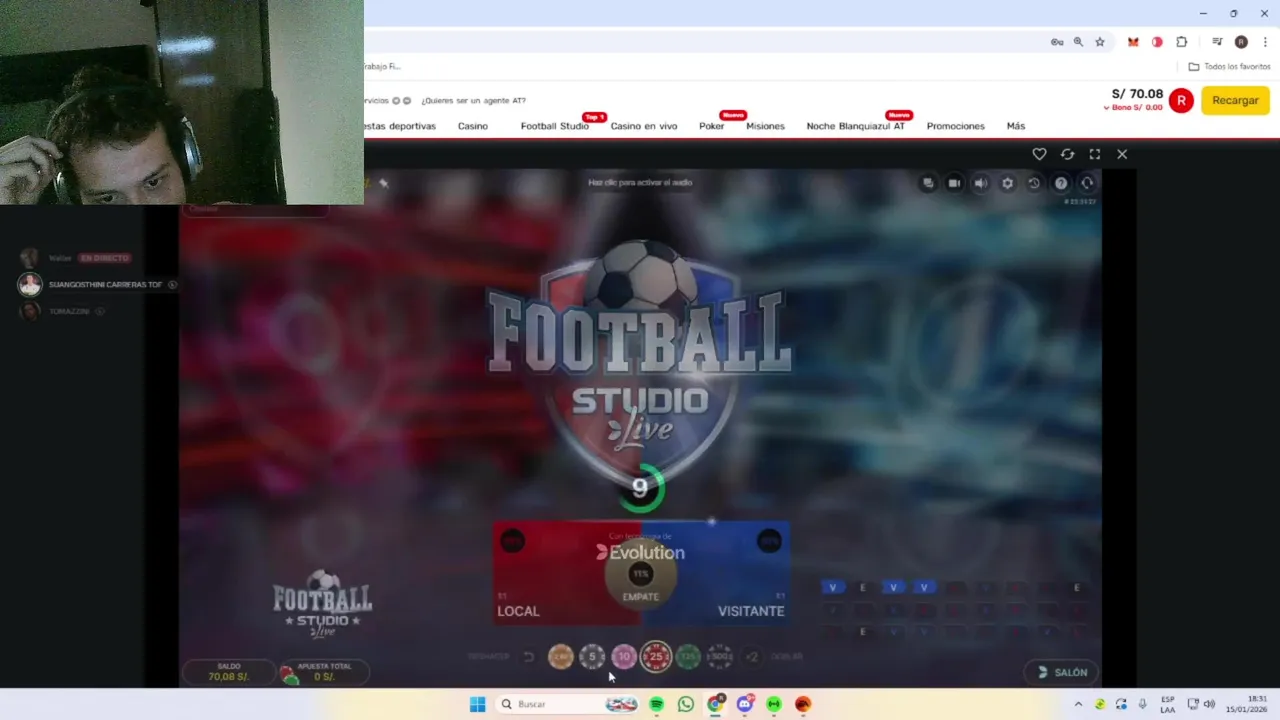The height and width of the screenshot is (720, 1280).
Task: Bookmark page with star icon
Action: pos(1100,42)
